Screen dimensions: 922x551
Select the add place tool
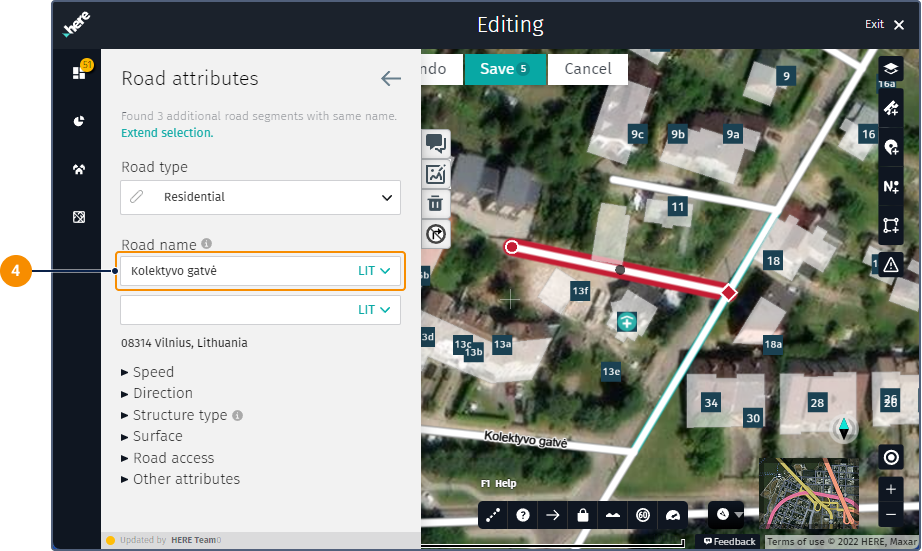[x=891, y=147]
